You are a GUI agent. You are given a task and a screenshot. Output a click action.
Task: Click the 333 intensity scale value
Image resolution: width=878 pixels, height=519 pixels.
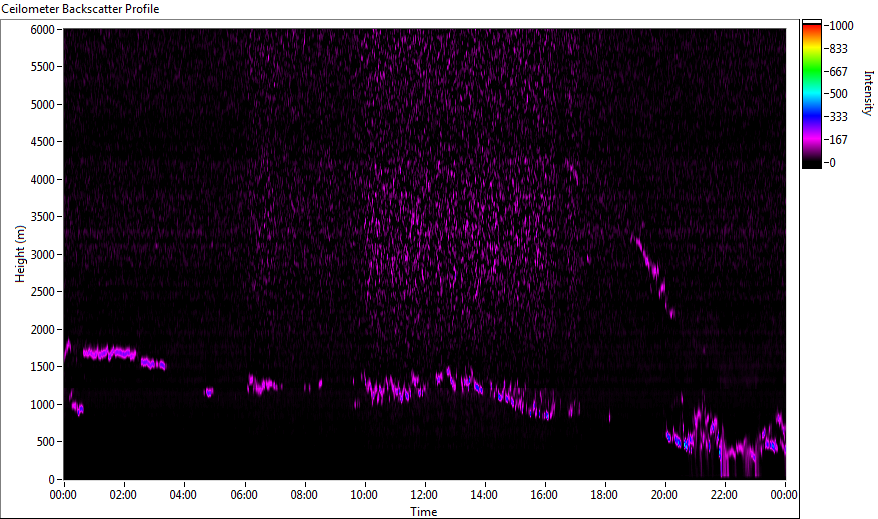pyautogui.click(x=838, y=117)
